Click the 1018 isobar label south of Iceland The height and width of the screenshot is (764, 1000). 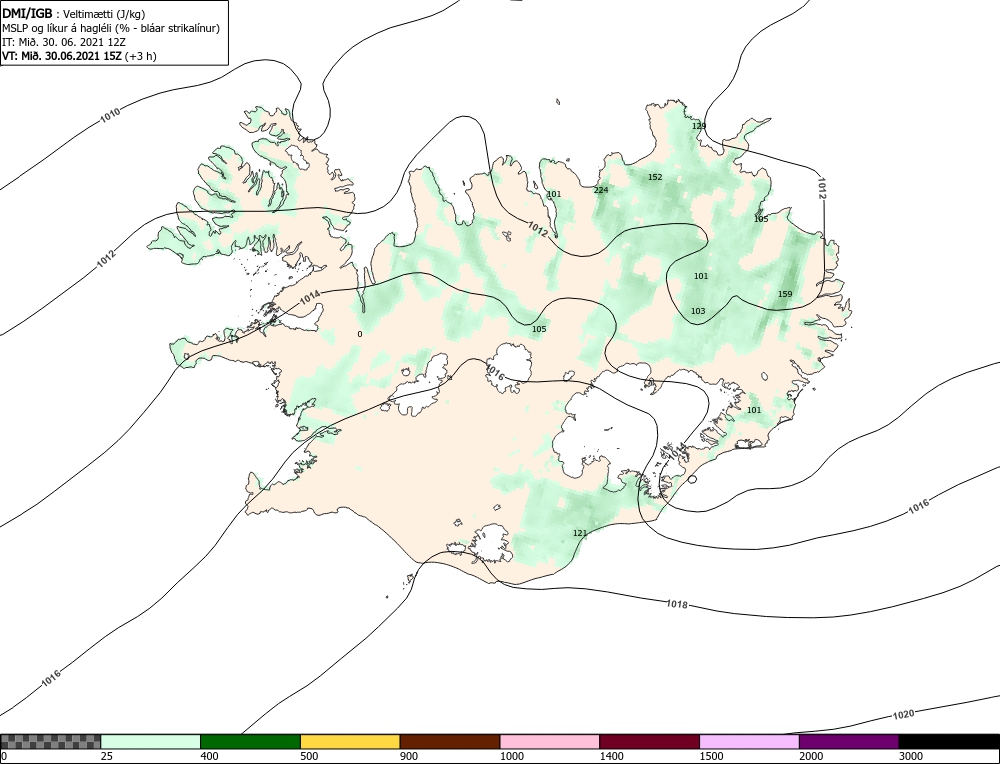677,604
